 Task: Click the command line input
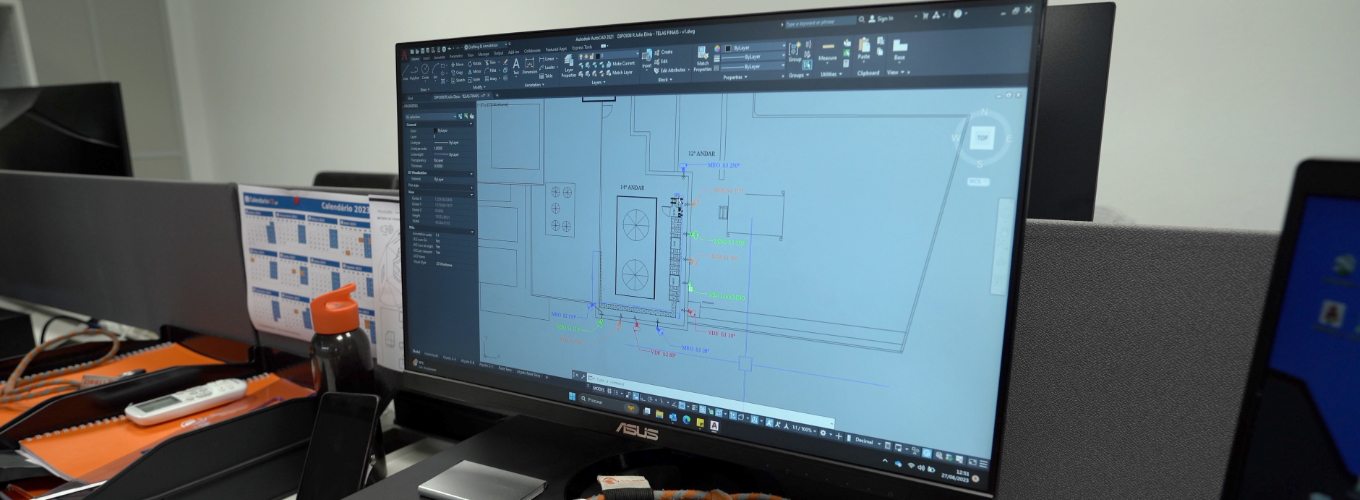click(710, 400)
